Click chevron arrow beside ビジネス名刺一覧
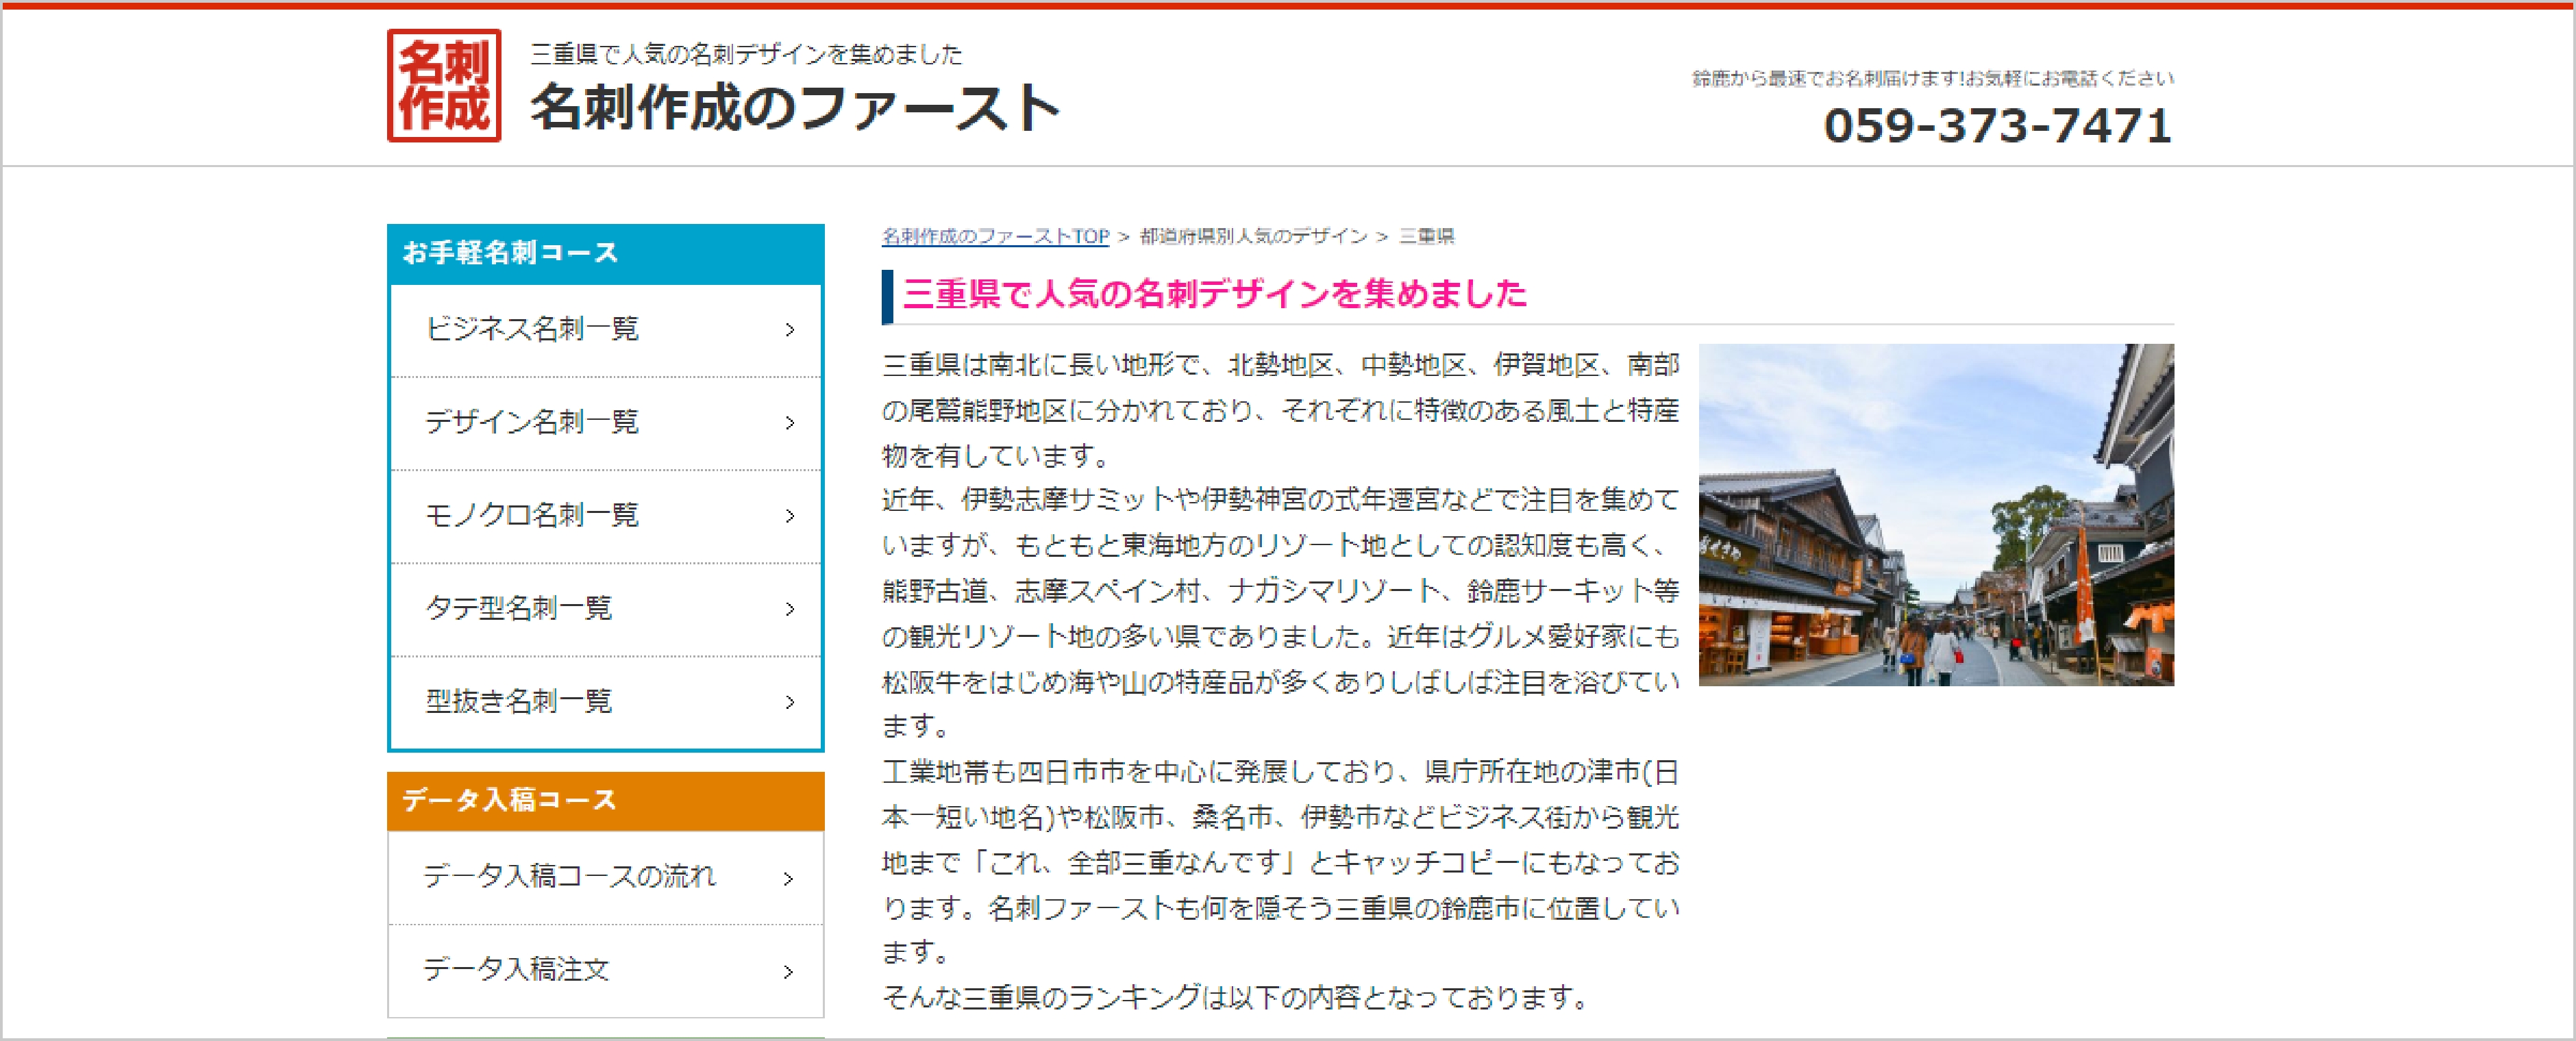 790,330
